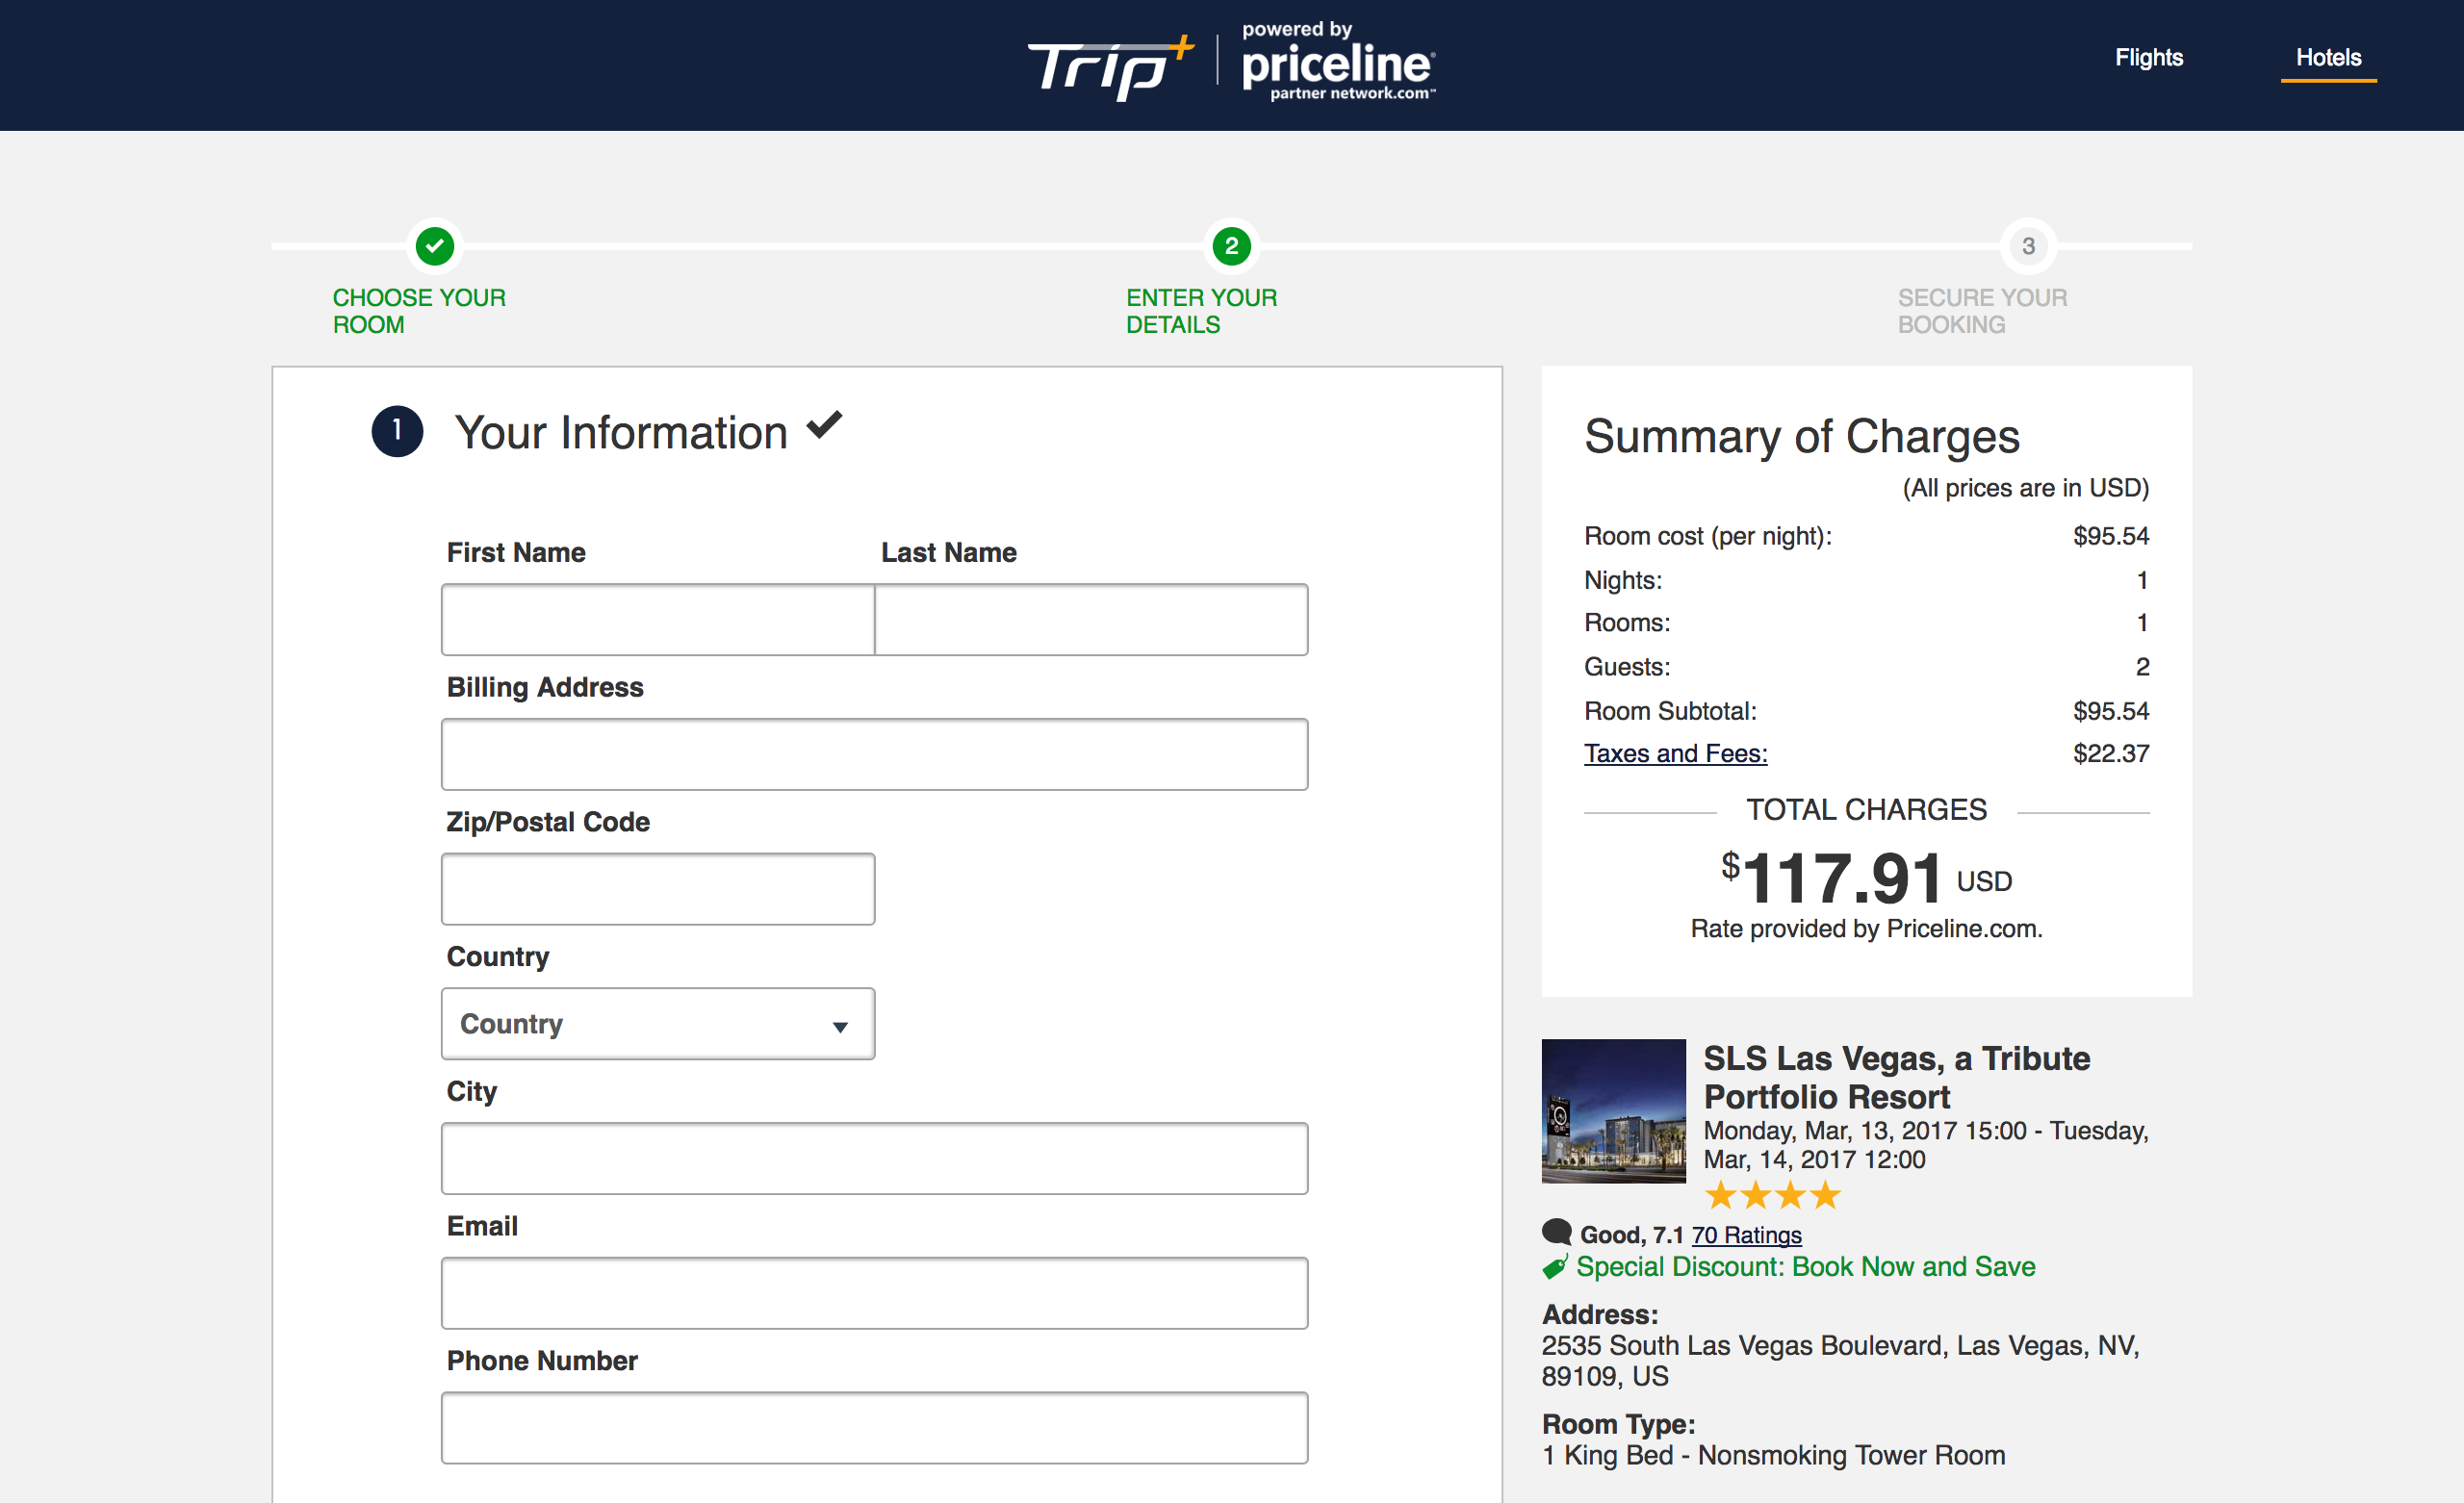Focus the First Name field
Image resolution: width=2464 pixels, height=1503 pixels.
[x=658, y=620]
